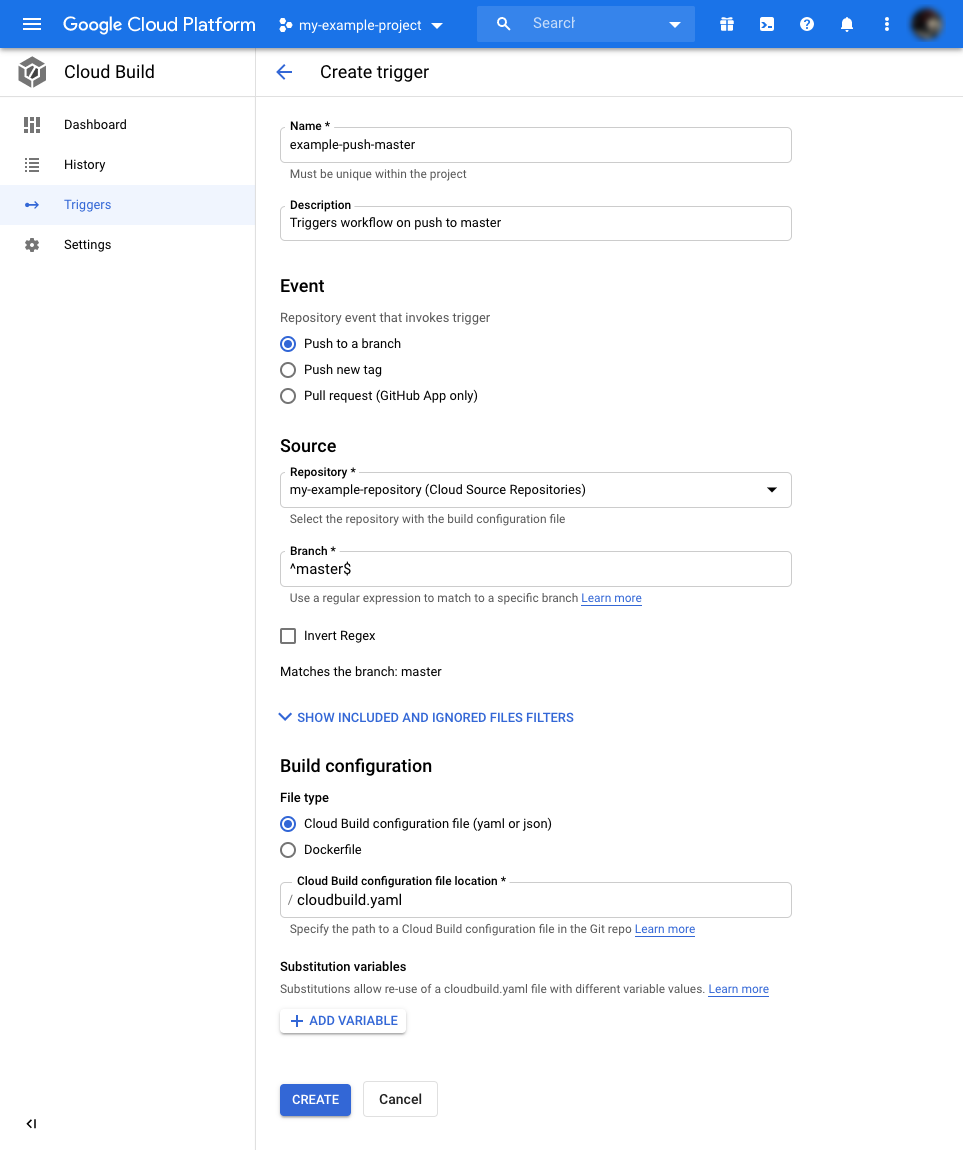Click the Triggers arrow icon
This screenshot has height=1150, width=963.
pyautogui.click(x=32, y=205)
